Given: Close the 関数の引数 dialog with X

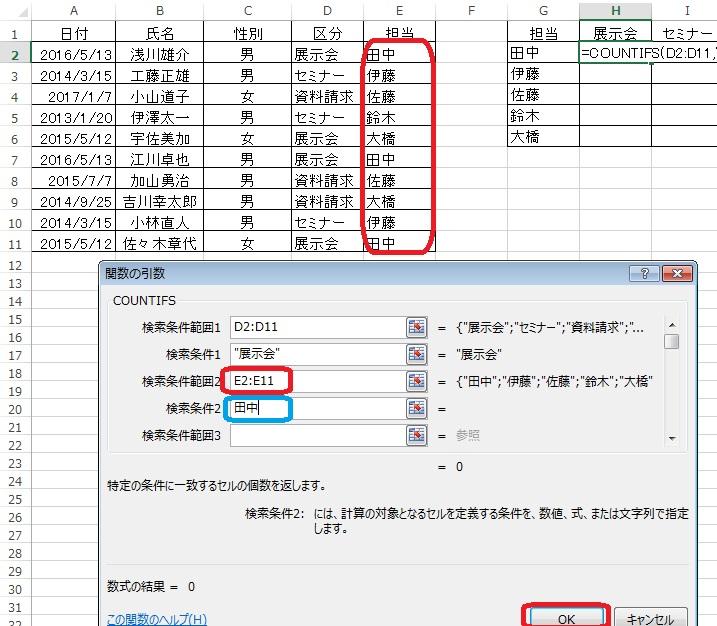Looking at the screenshot, I should point(676,274).
